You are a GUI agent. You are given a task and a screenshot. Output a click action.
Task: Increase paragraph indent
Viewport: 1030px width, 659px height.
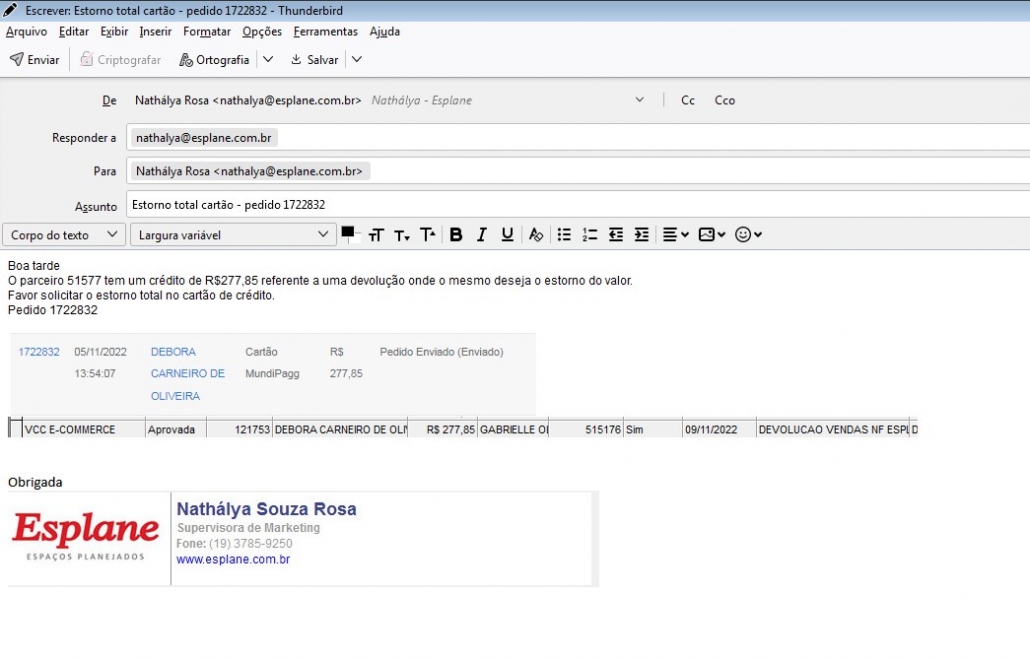tap(642, 235)
